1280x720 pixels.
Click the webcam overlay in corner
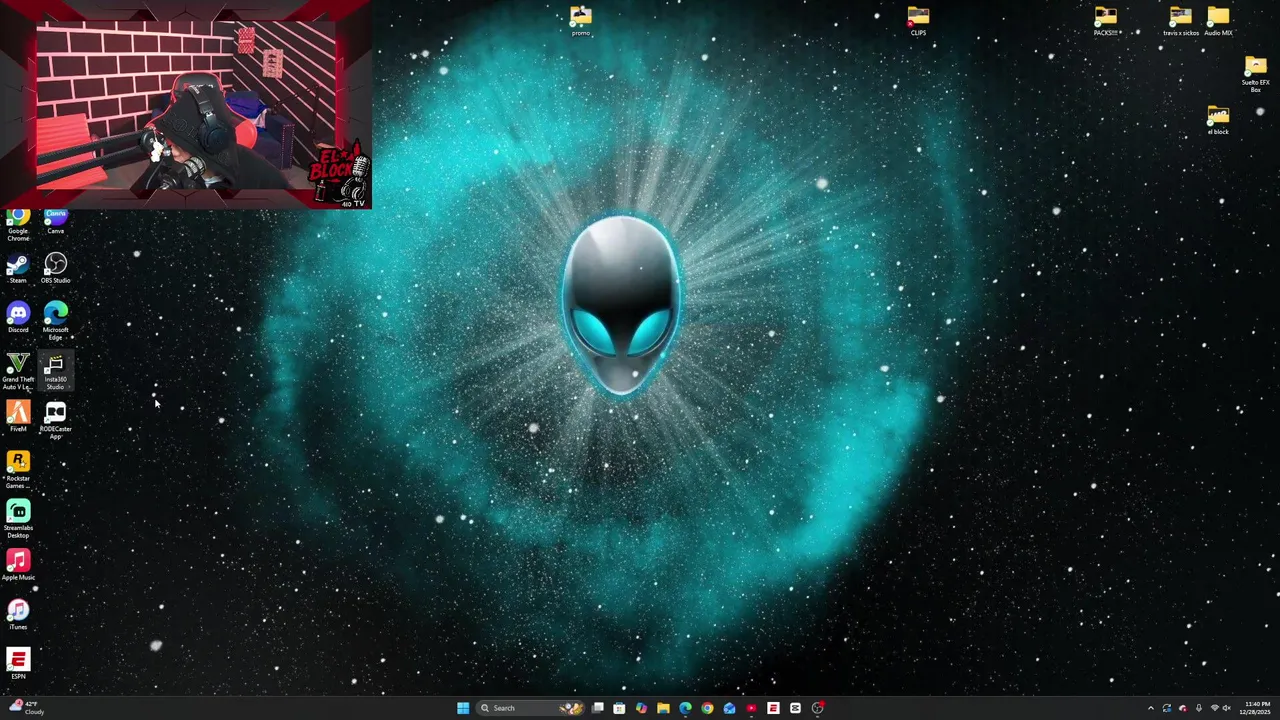(x=186, y=105)
